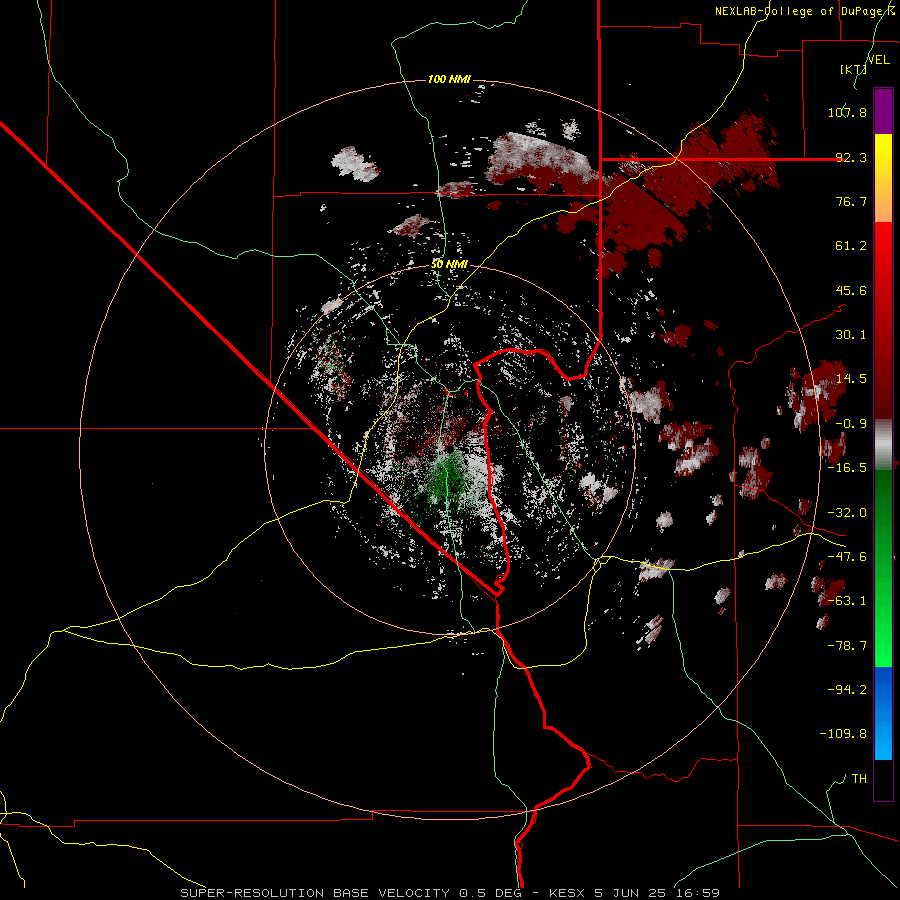Pick the gray near-zero segment of color bar
900x900 pixels.
tap(883, 445)
